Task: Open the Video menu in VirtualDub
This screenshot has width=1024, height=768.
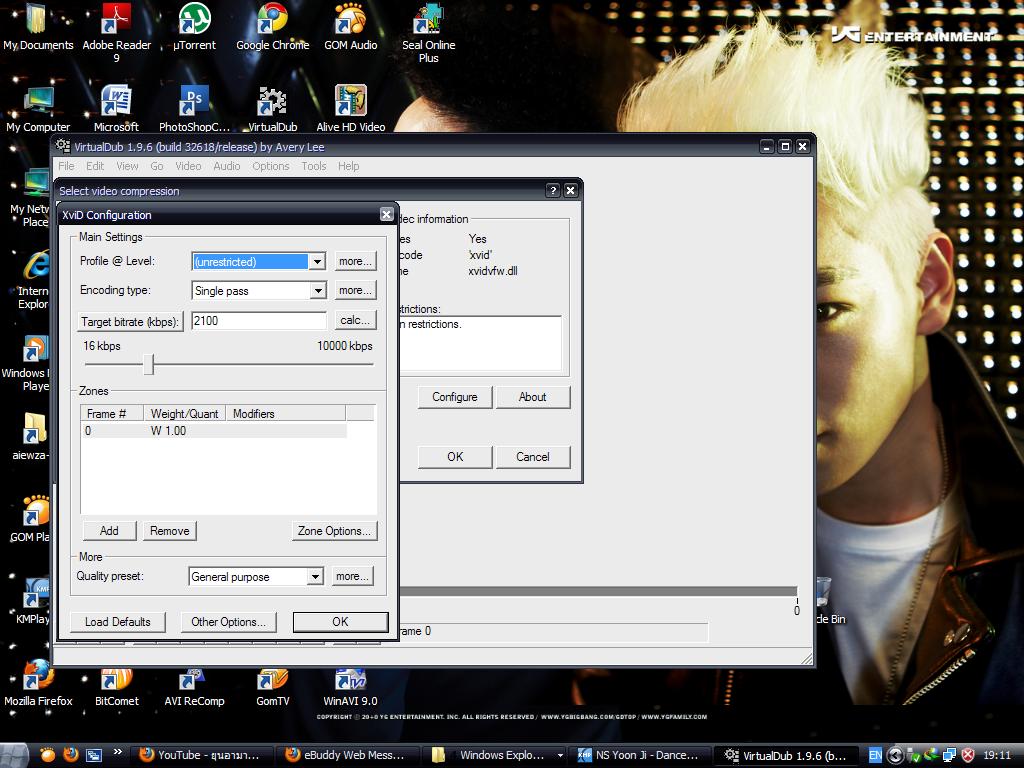Action: tap(188, 166)
